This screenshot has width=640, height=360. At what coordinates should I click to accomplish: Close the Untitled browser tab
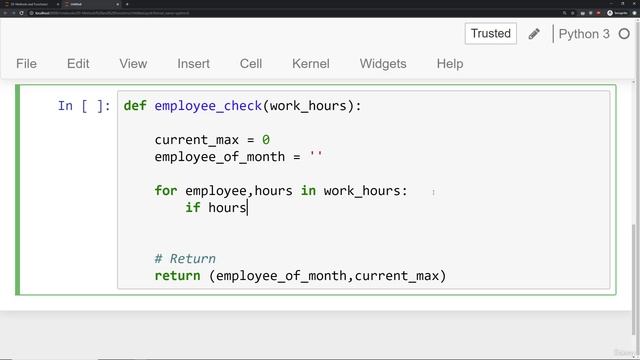(118, 4)
